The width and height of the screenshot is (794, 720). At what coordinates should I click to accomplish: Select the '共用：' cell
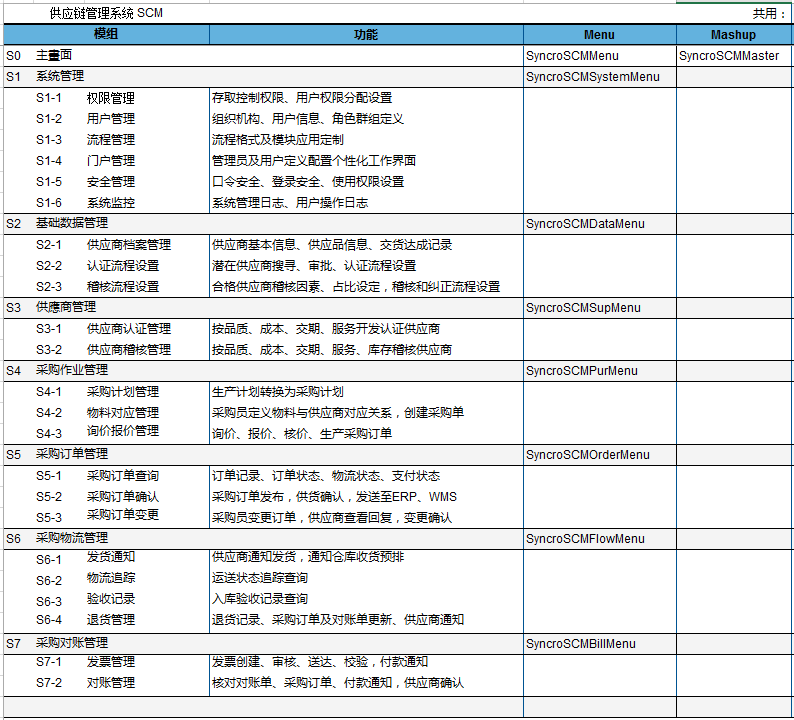pyautogui.click(x=768, y=14)
